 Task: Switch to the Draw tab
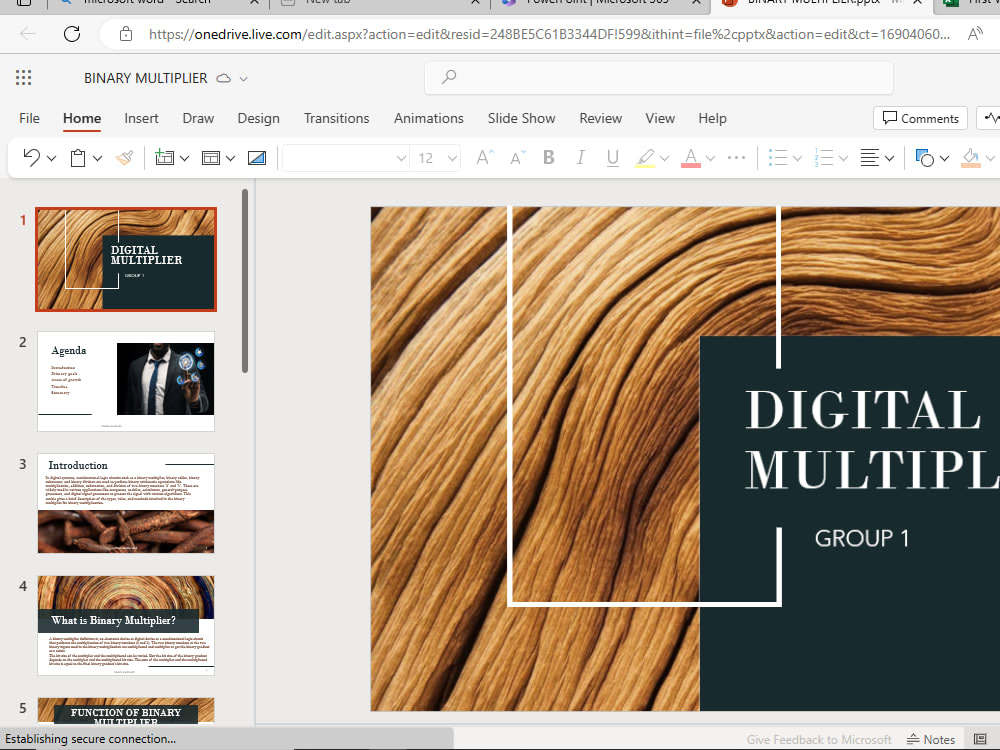point(198,118)
